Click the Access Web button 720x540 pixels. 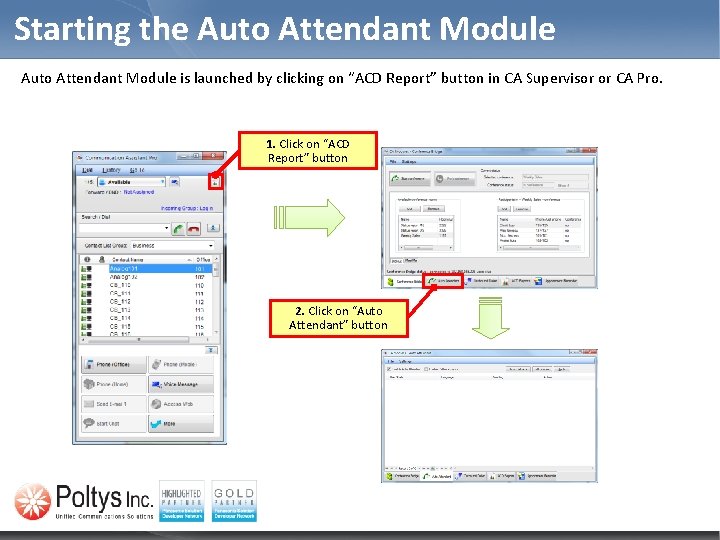coord(181,404)
